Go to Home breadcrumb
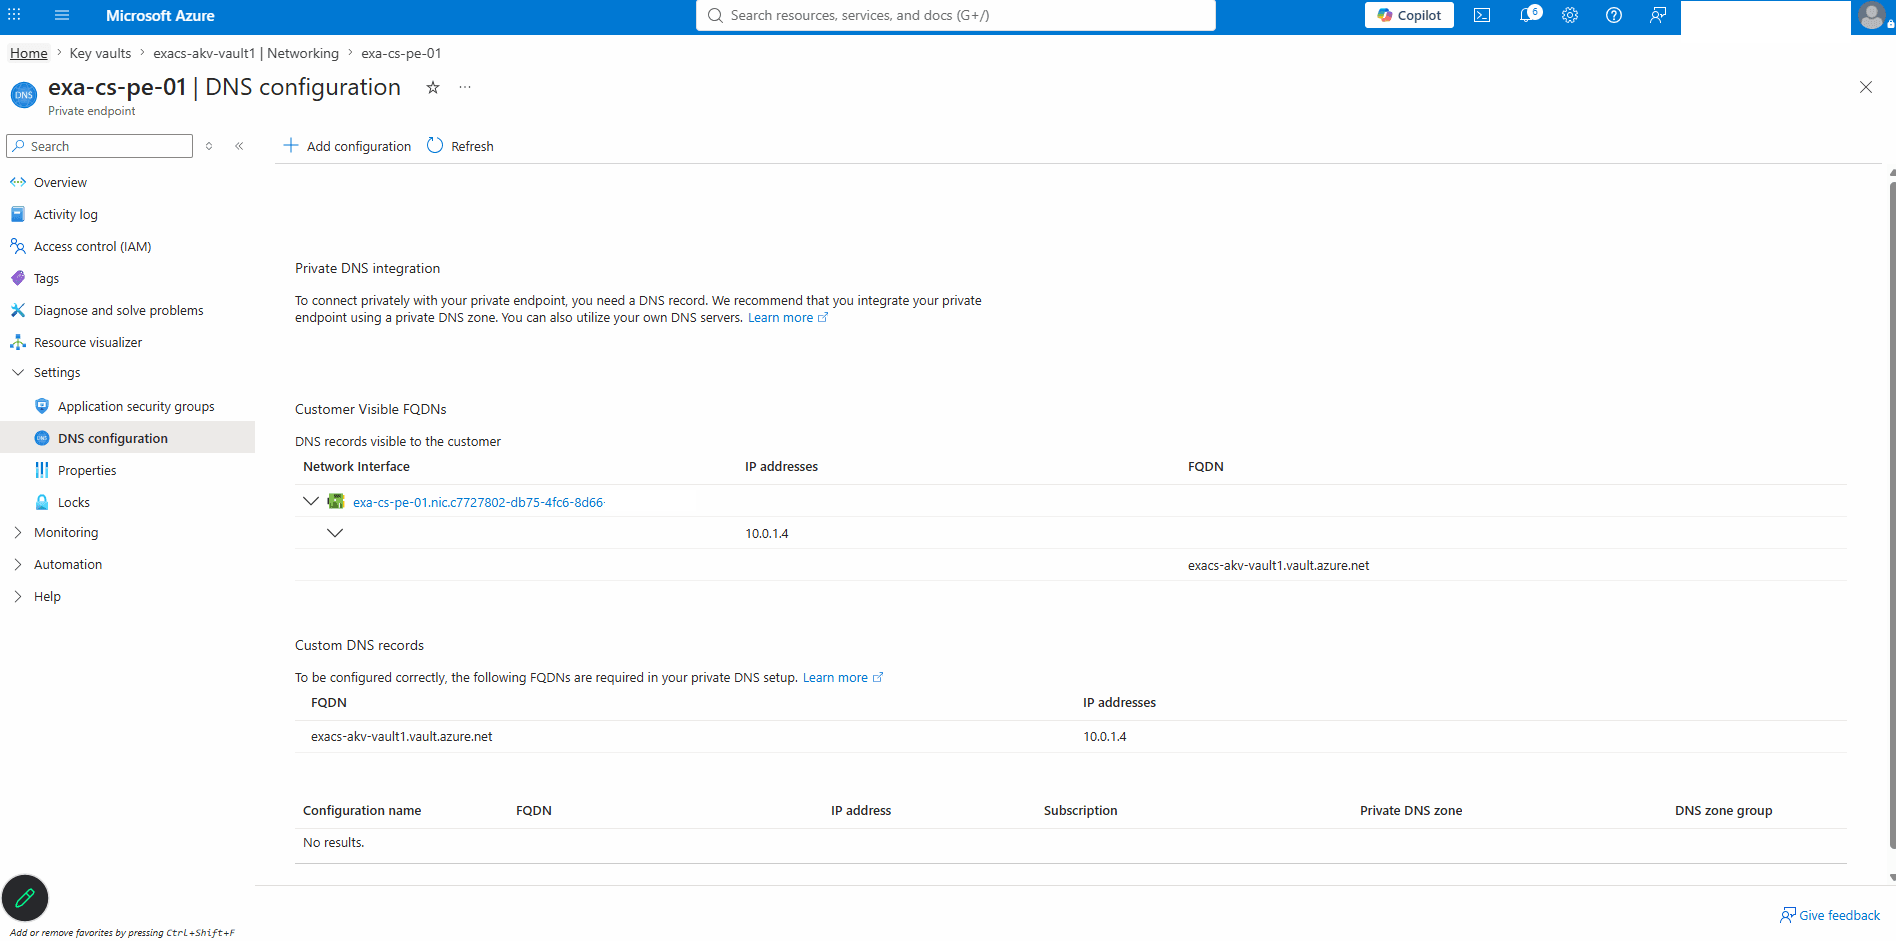 pyautogui.click(x=29, y=53)
